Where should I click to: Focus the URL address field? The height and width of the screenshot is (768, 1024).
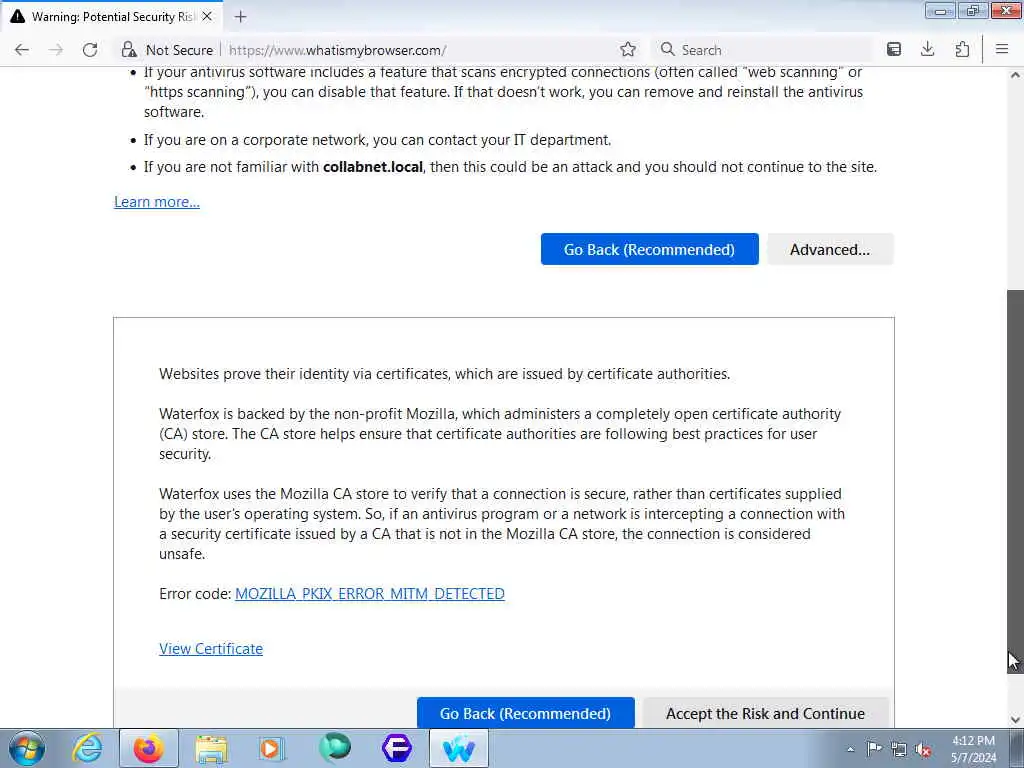(418, 50)
